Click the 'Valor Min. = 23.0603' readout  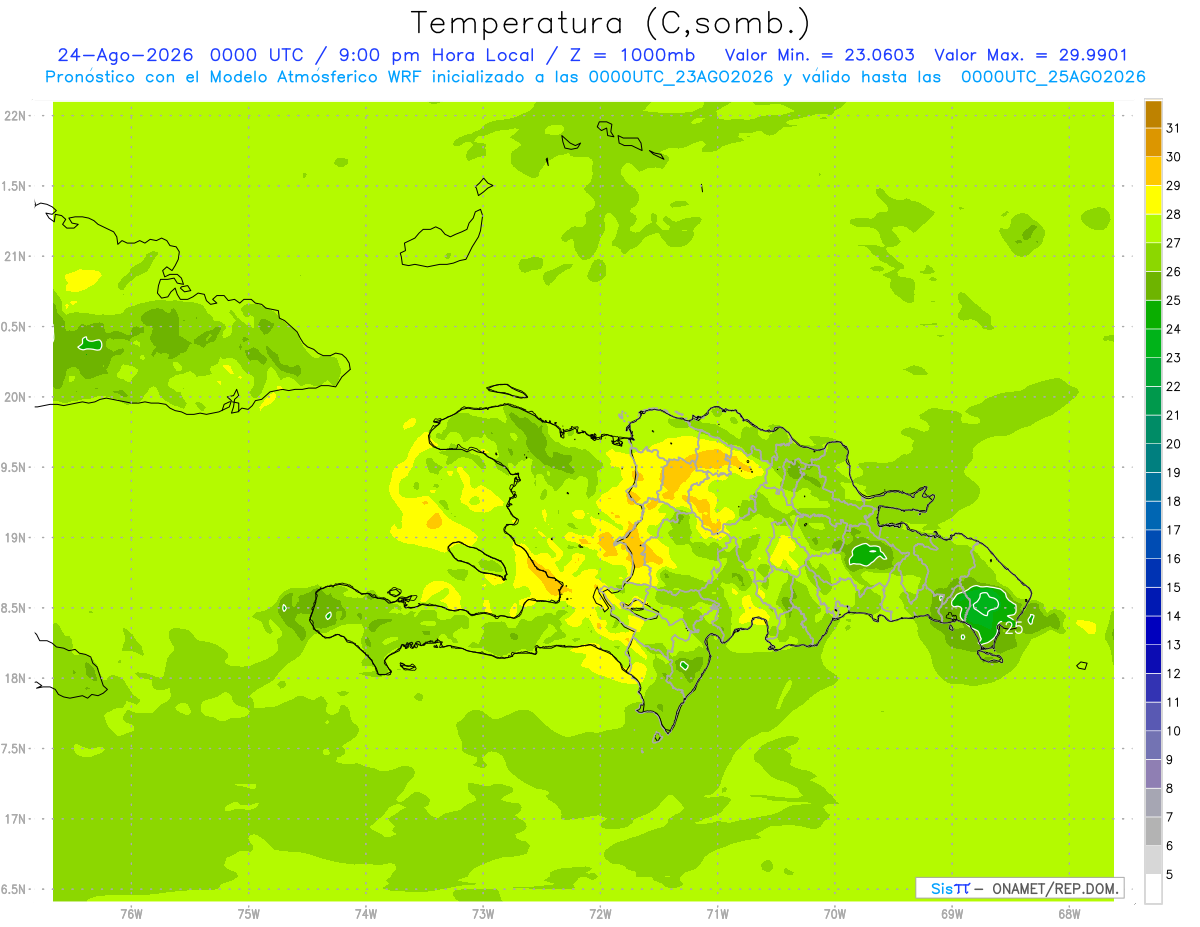(820, 55)
